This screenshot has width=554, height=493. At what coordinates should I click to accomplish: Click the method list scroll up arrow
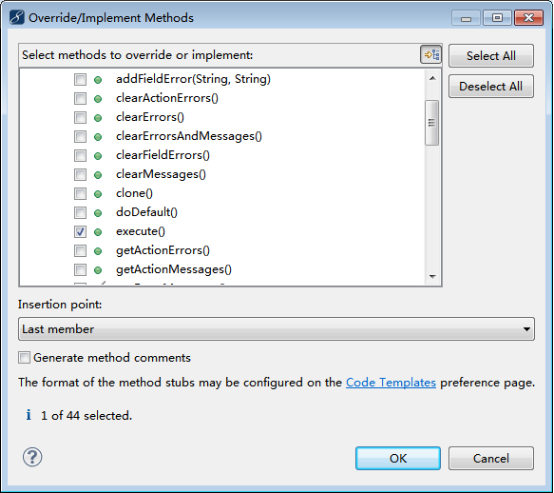432,78
